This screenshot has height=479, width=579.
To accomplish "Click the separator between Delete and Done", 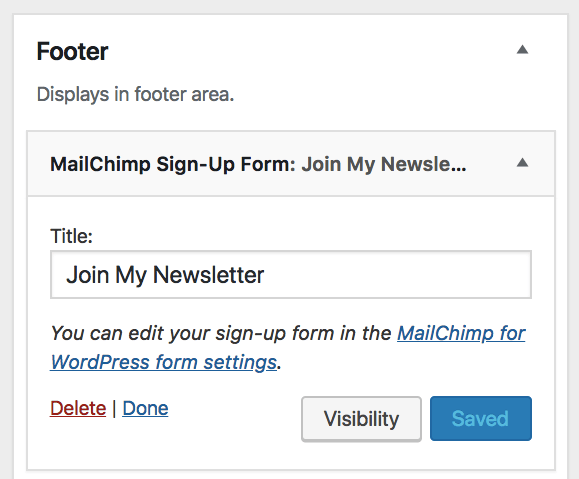I will pyautogui.click(x=114, y=408).
